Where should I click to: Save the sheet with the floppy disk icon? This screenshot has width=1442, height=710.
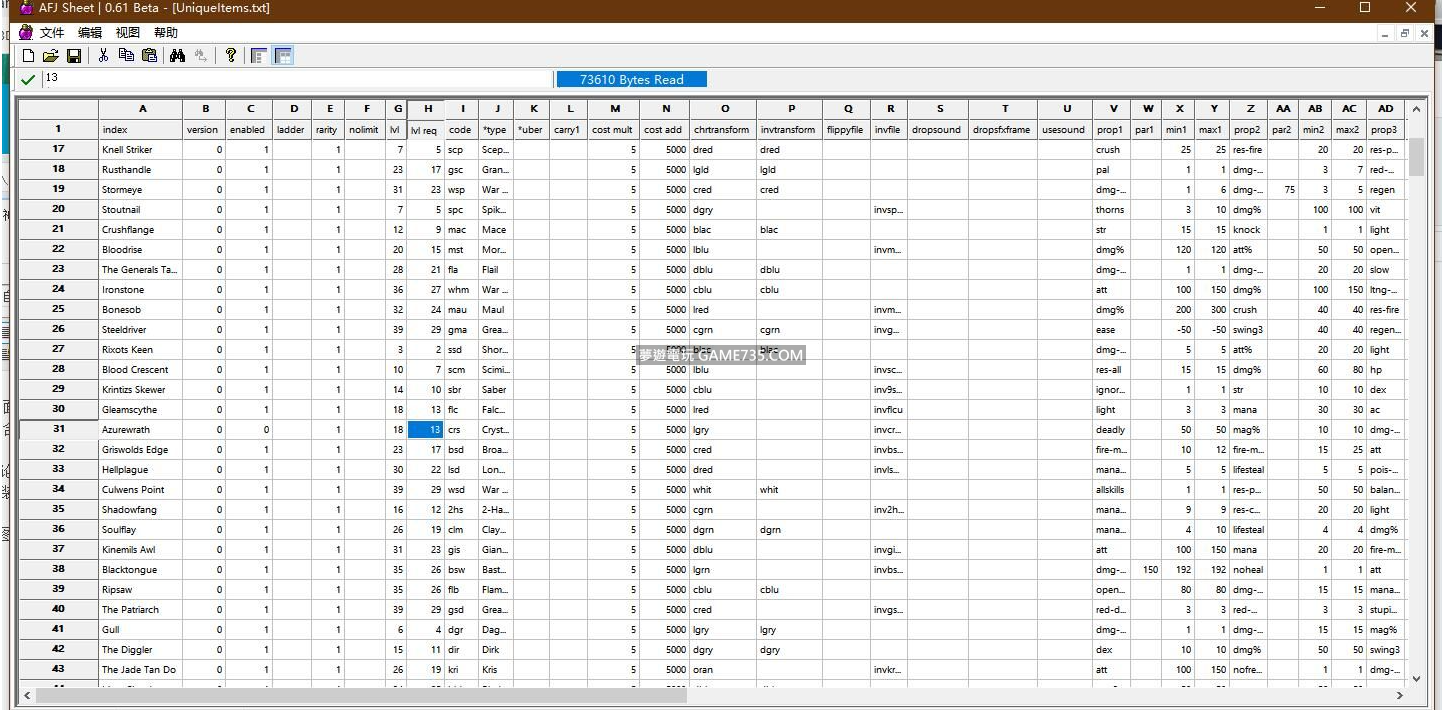pyautogui.click(x=74, y=56)
